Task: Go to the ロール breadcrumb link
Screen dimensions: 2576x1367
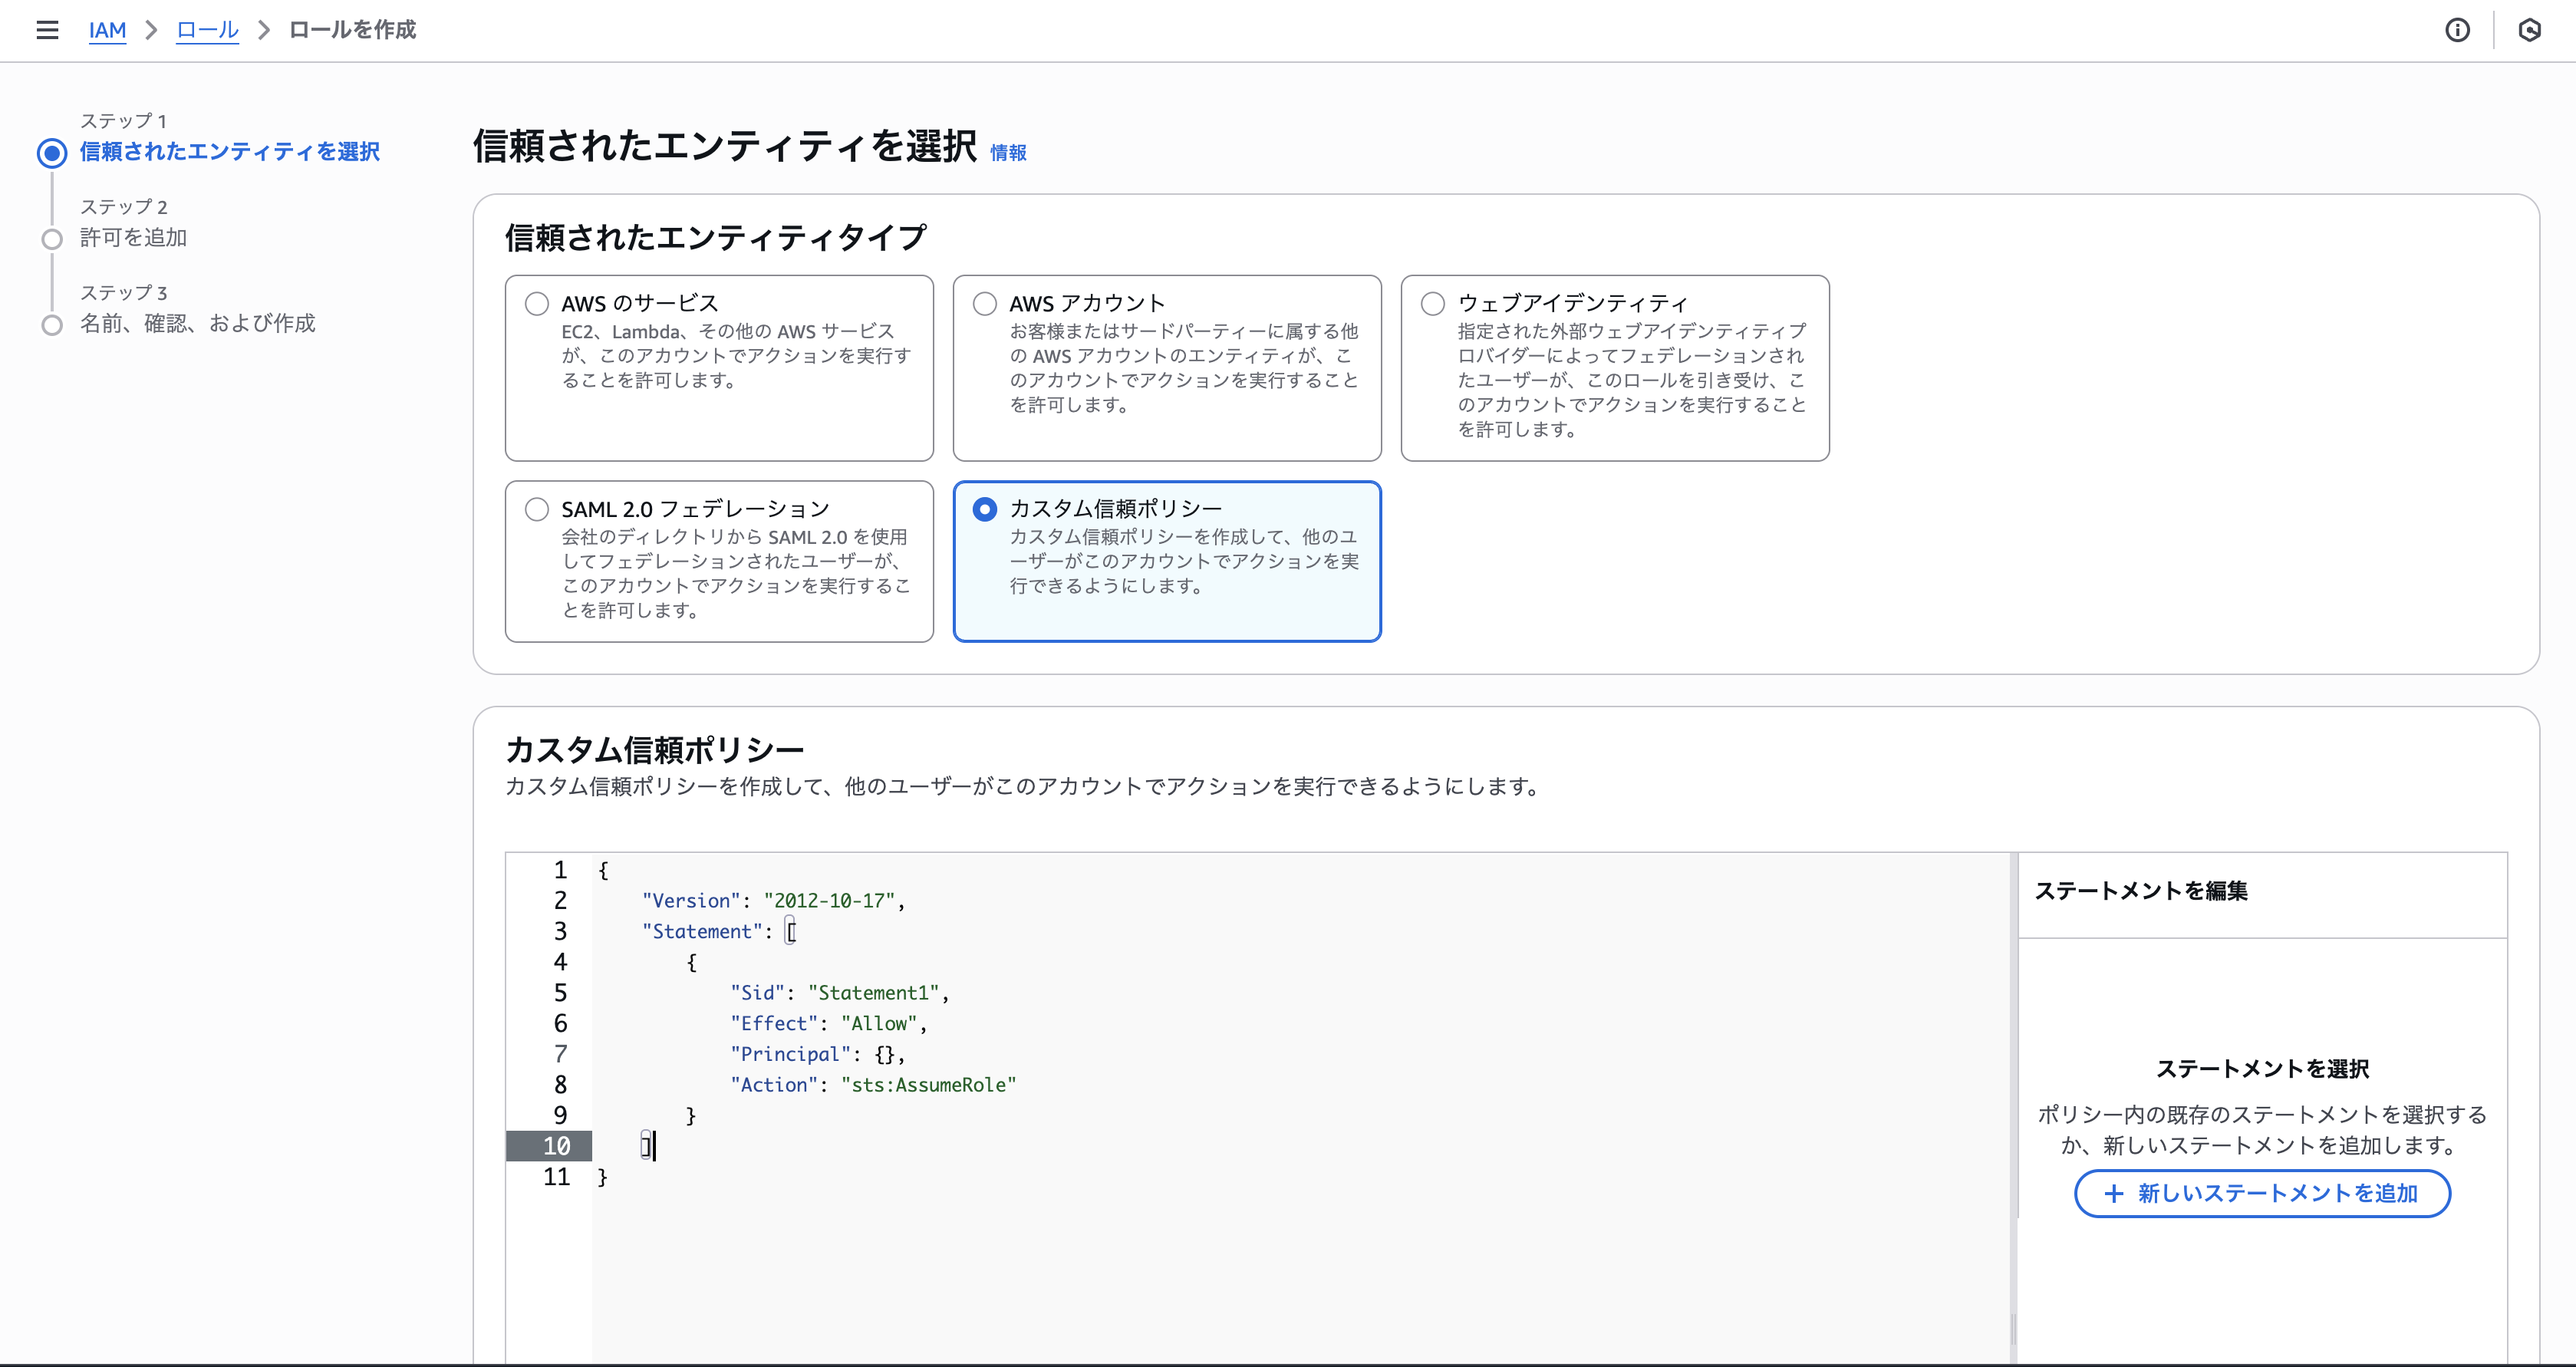Action: pos(207,30)
